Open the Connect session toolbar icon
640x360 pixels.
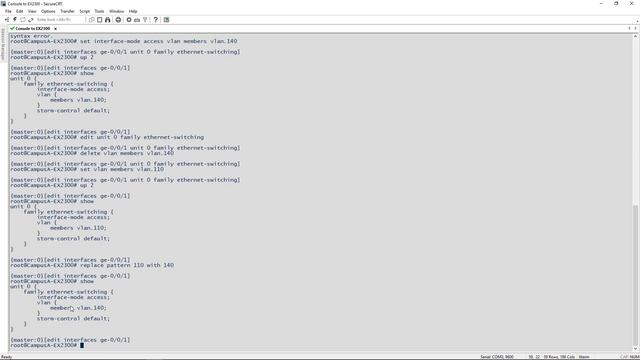[x=7, y=20]
